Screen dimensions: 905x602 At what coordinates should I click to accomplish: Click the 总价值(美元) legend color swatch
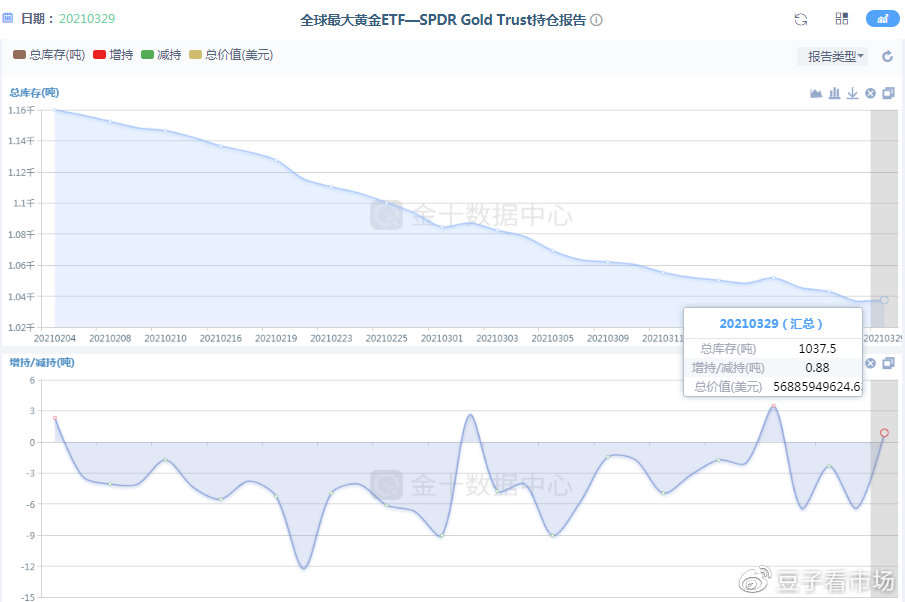[196, 55]
